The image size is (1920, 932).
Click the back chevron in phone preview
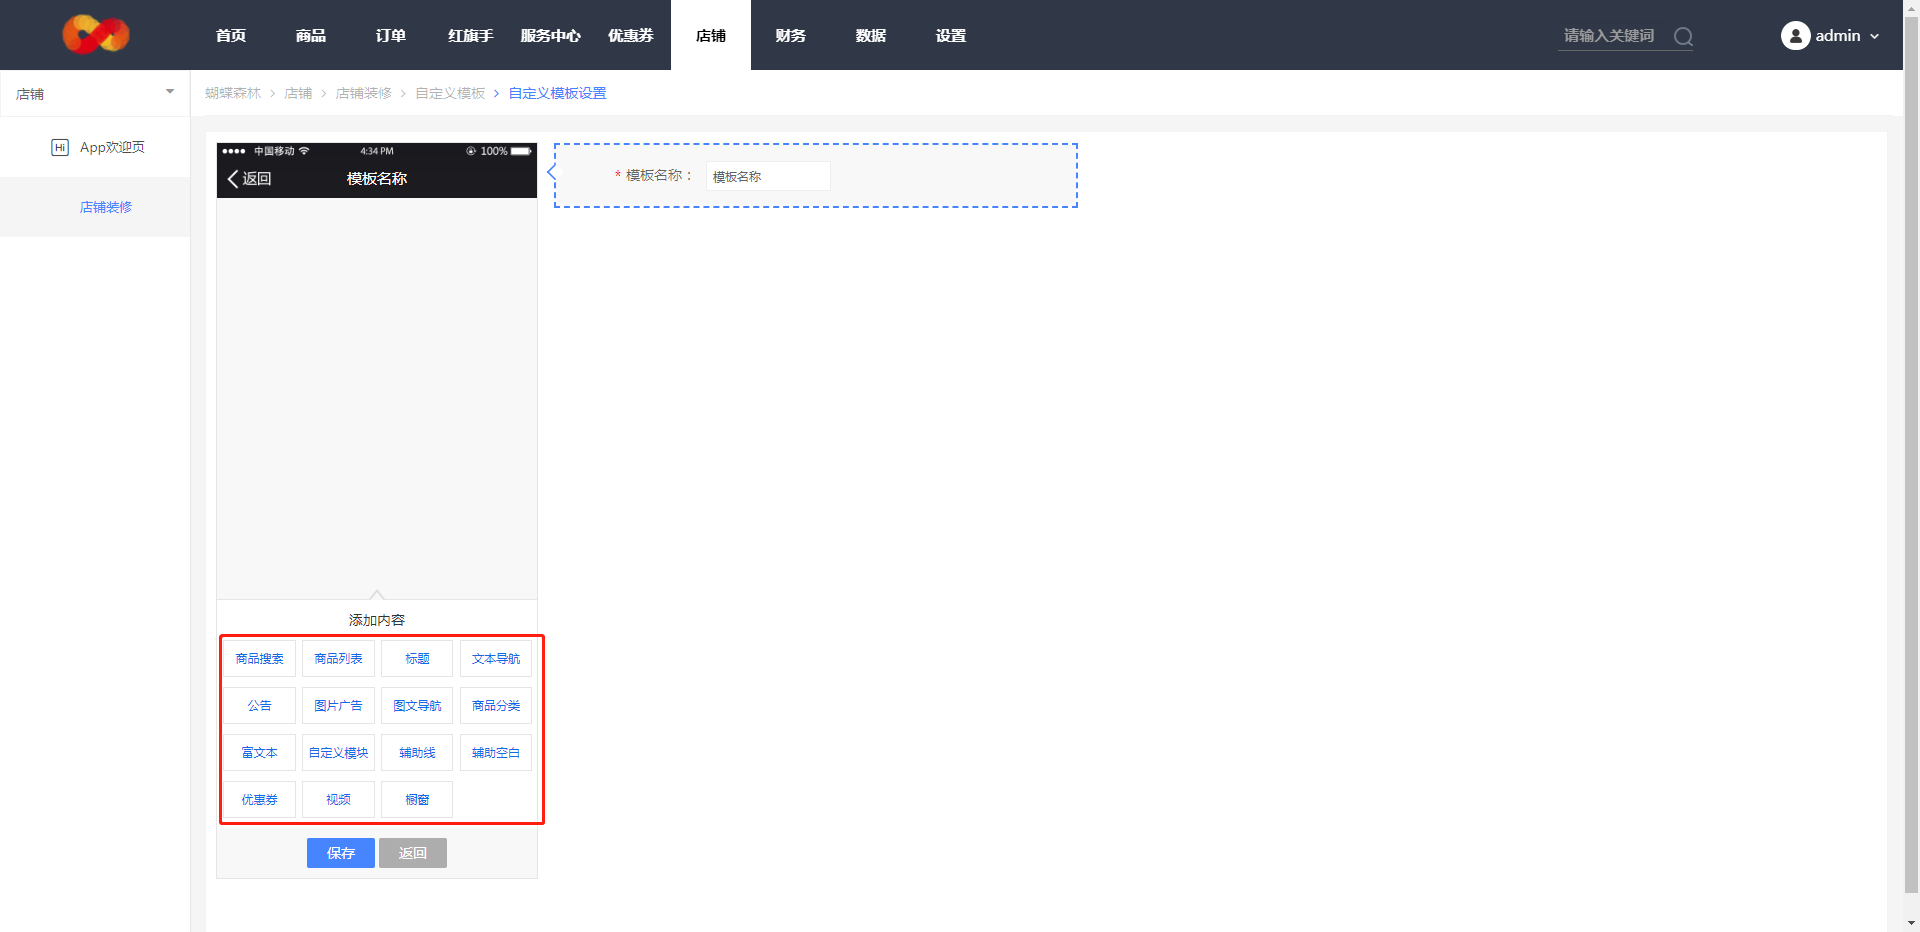(x=233, y=179)
